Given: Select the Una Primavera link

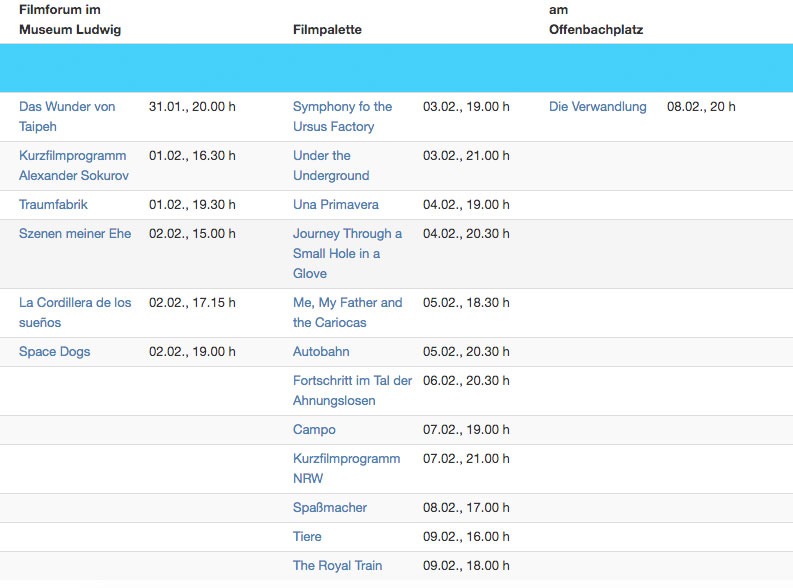Looking at the screenshot, I should point(336,205).
